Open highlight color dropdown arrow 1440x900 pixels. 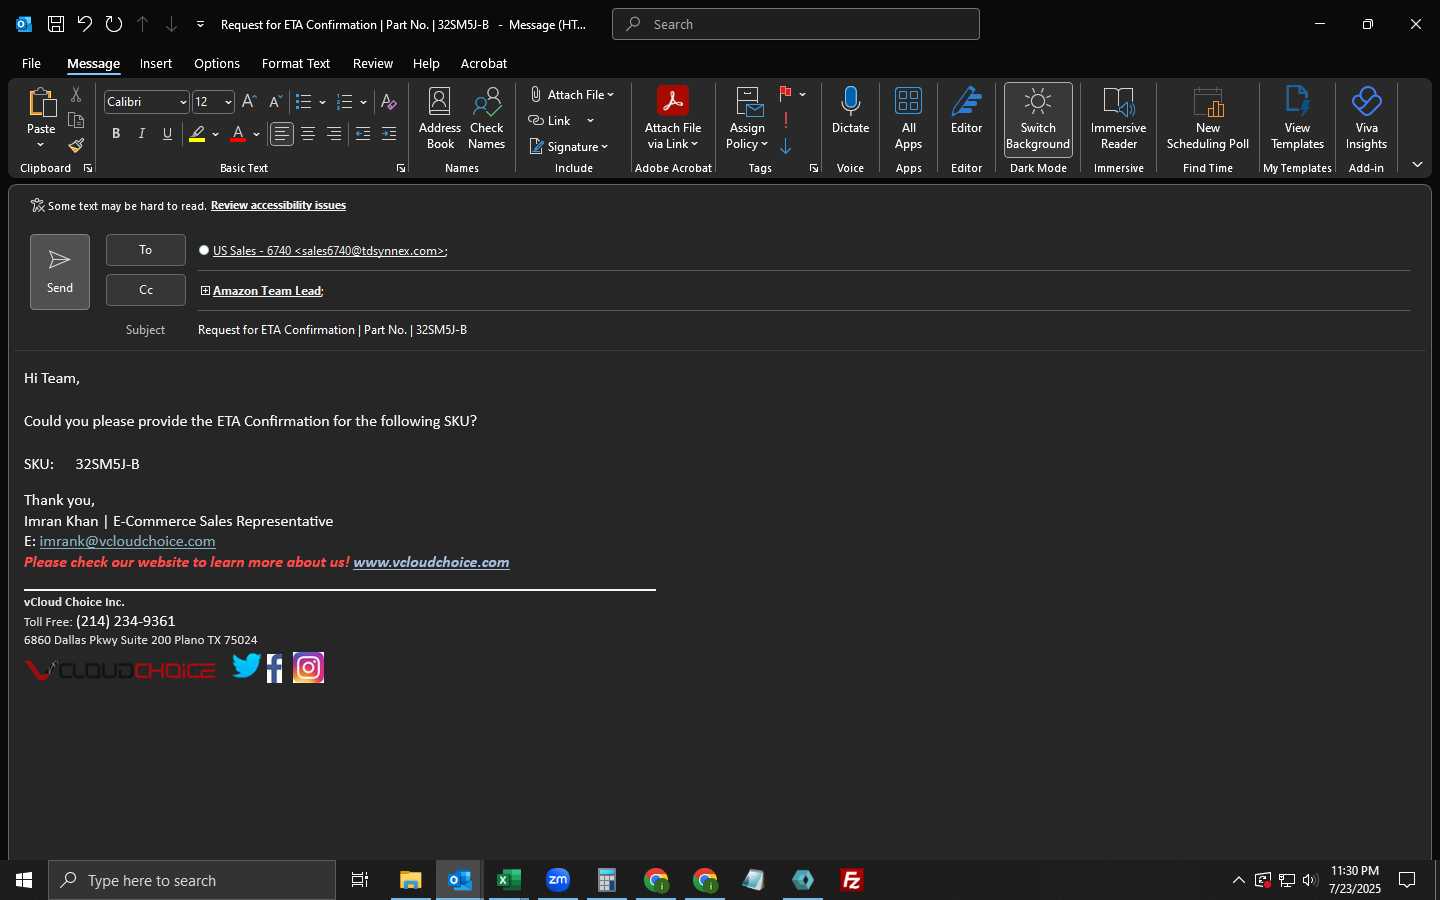coord(215,134)
